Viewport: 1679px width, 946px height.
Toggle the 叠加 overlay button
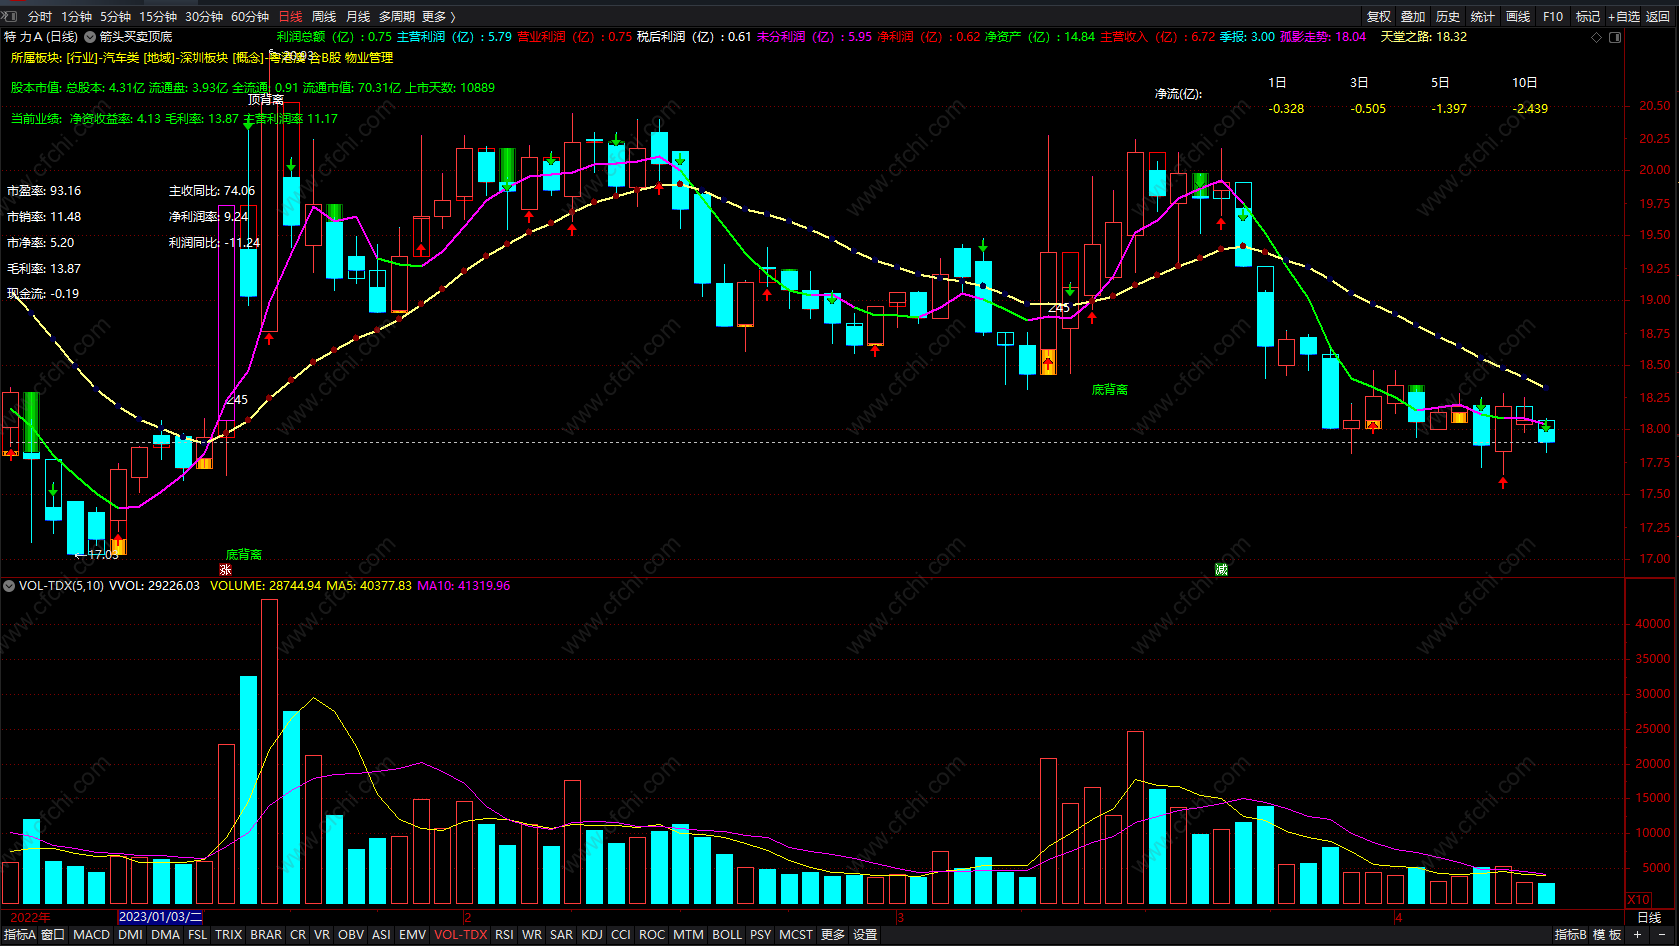coord(1413,16)
